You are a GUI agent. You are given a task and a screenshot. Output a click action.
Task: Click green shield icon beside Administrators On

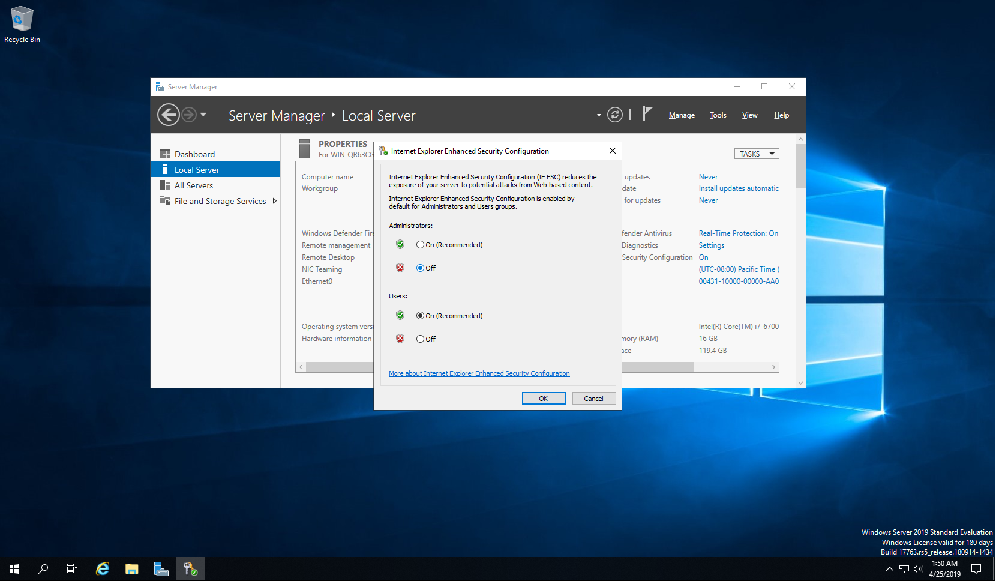pyautogui.click(x=400, y=244)
